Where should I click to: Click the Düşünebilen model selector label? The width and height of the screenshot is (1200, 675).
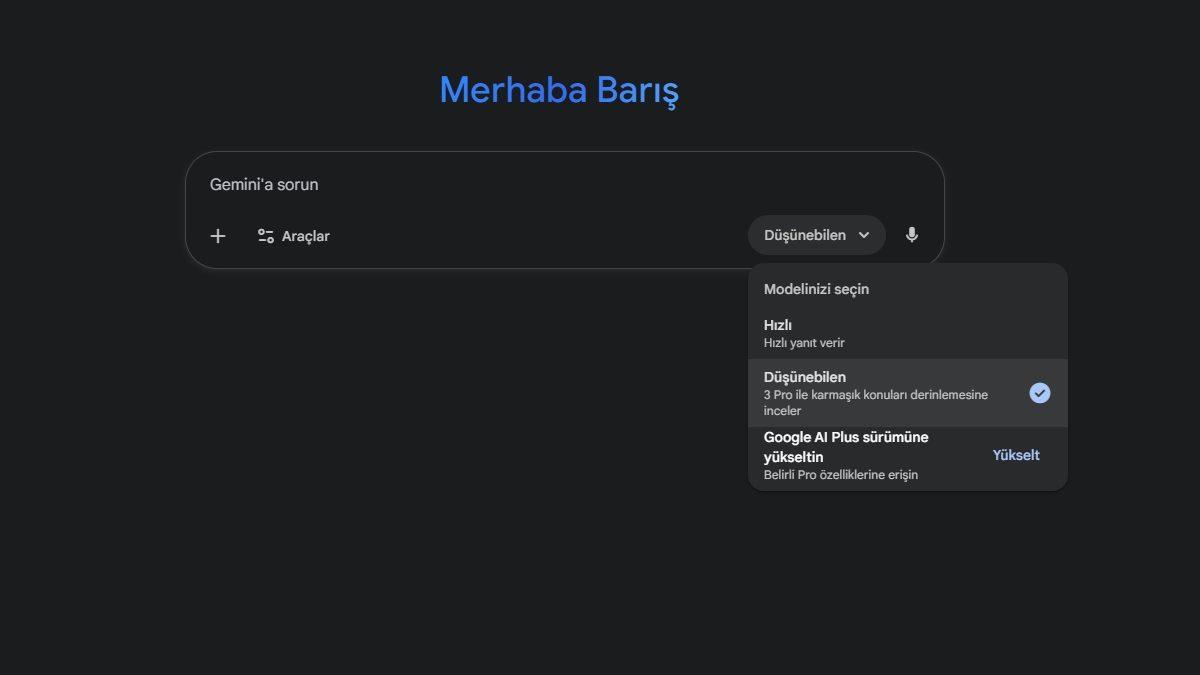click(804, 235)
